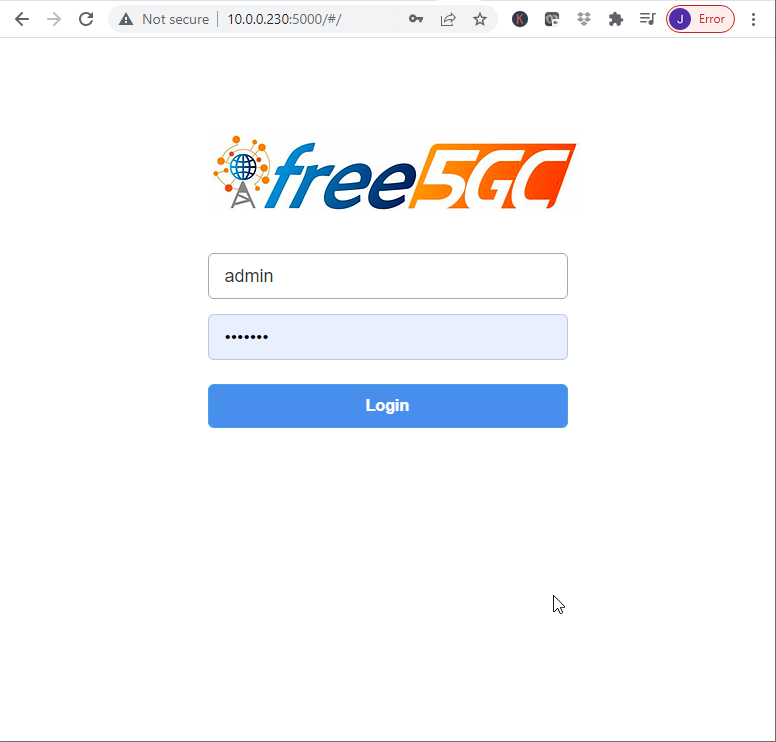Click the browser back arrow
776x742 pixels.
pos(22,19)
